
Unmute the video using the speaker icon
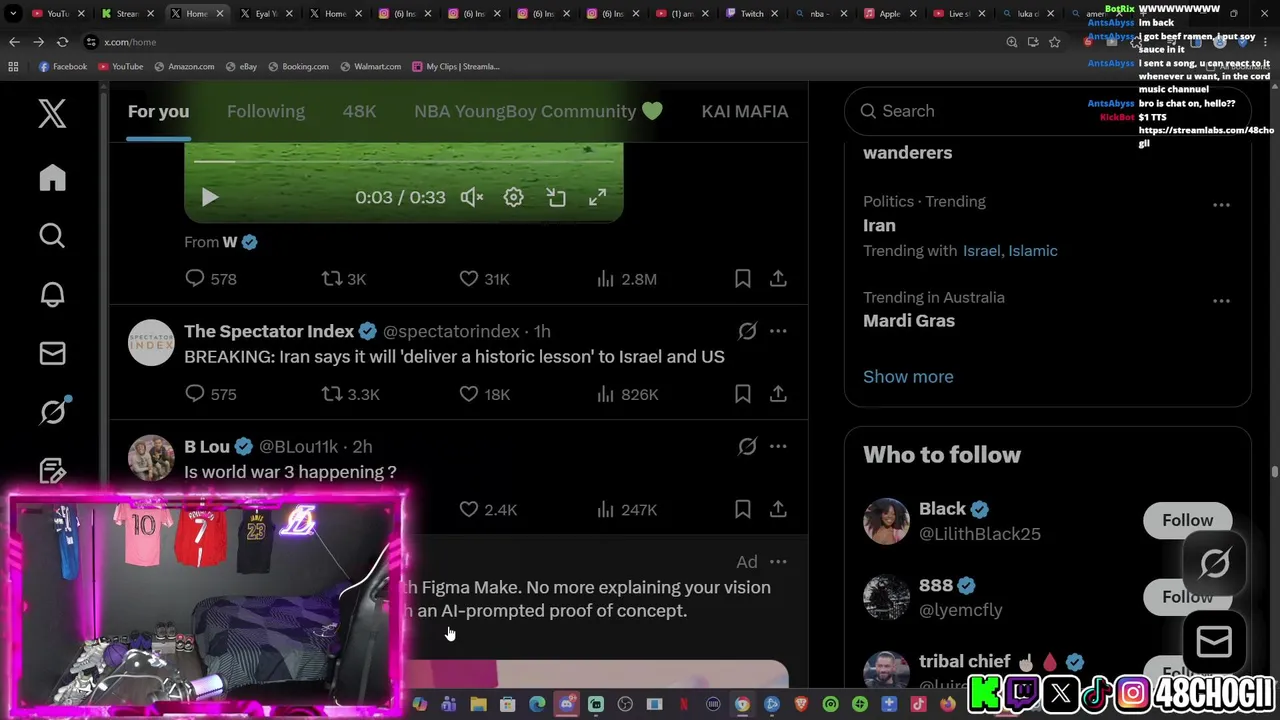(x=472, y=197)
